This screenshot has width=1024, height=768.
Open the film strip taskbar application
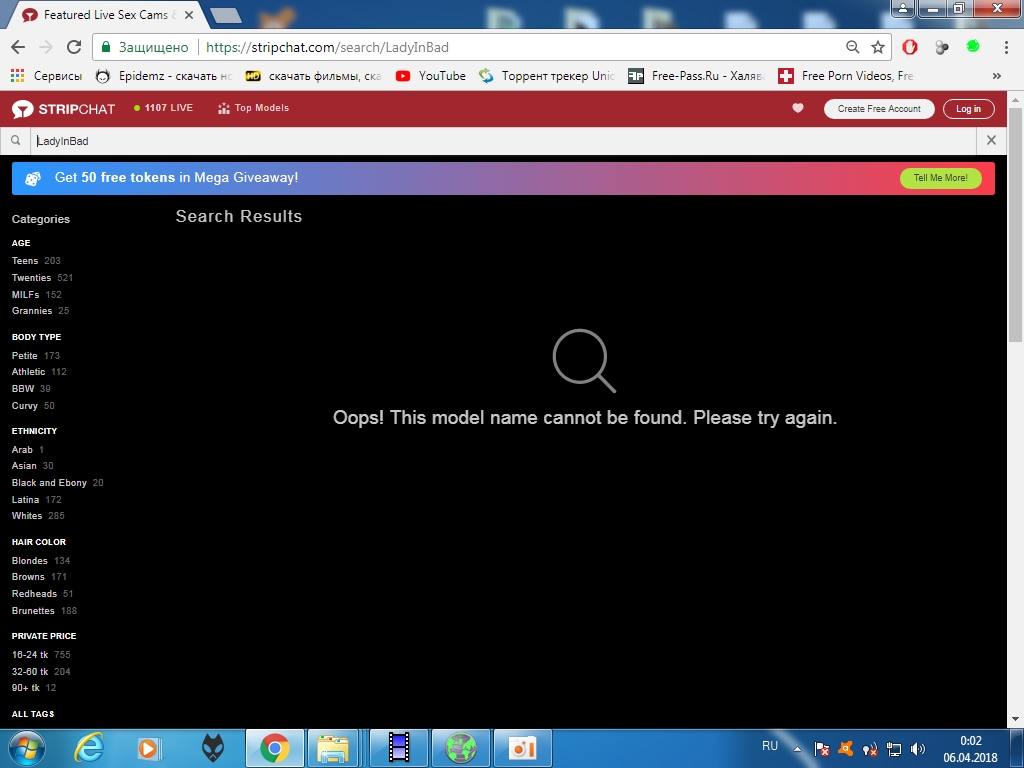[x=399, y=748]
